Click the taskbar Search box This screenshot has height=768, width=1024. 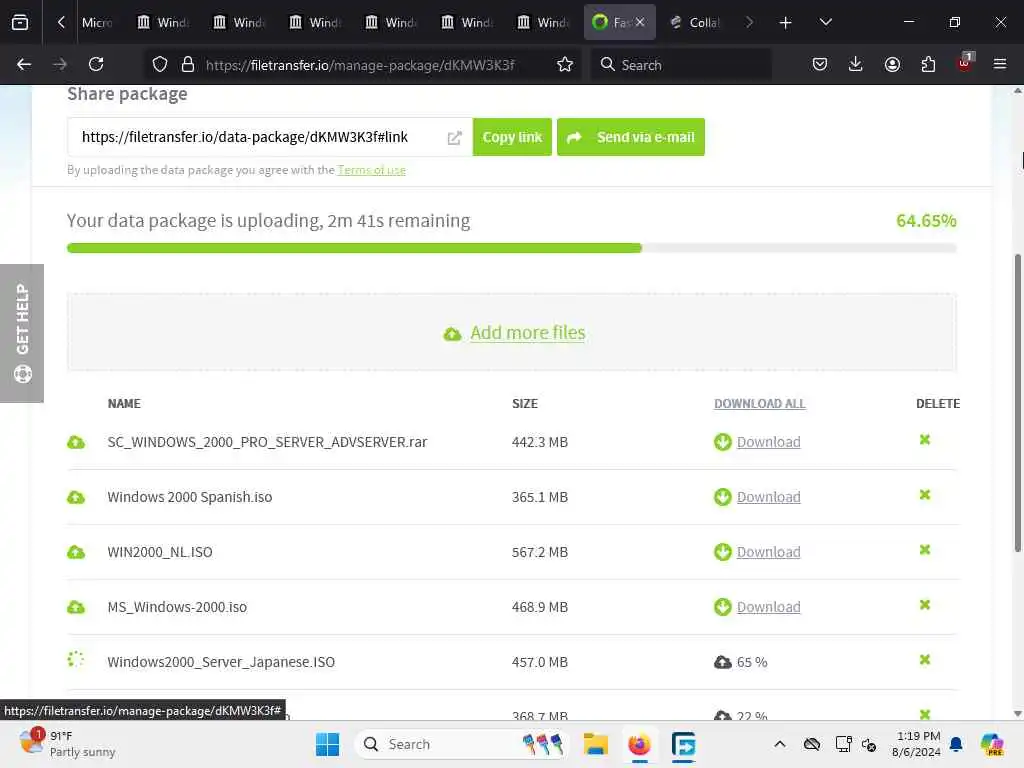pos(461,744)
